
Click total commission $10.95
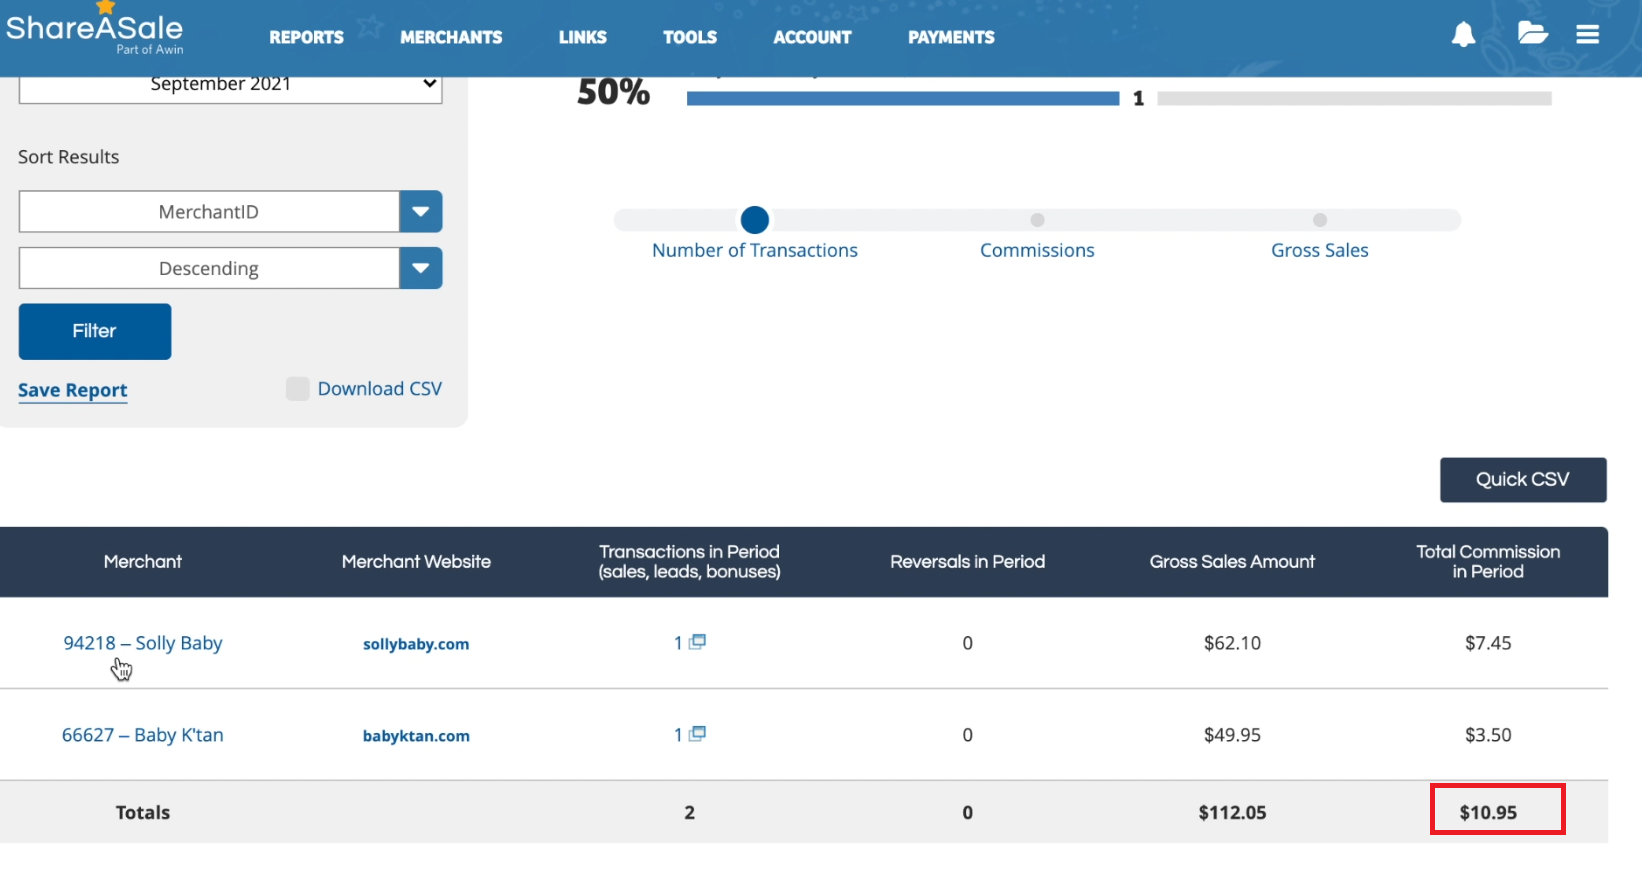coord(1488,813)
